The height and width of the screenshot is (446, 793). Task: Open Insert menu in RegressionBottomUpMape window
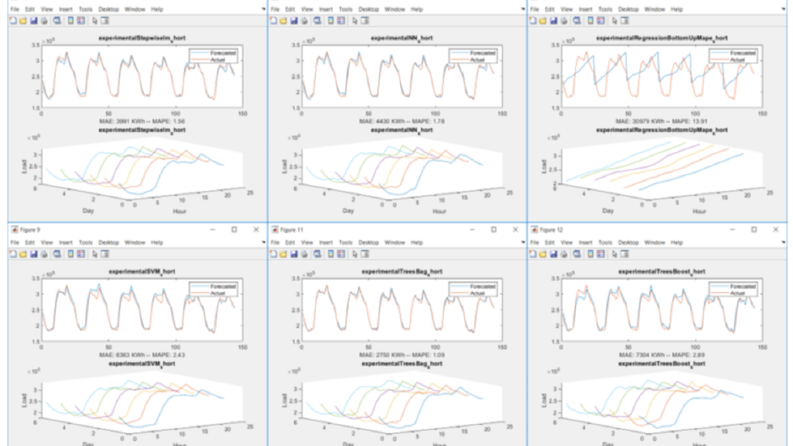(x=585, y=9)
